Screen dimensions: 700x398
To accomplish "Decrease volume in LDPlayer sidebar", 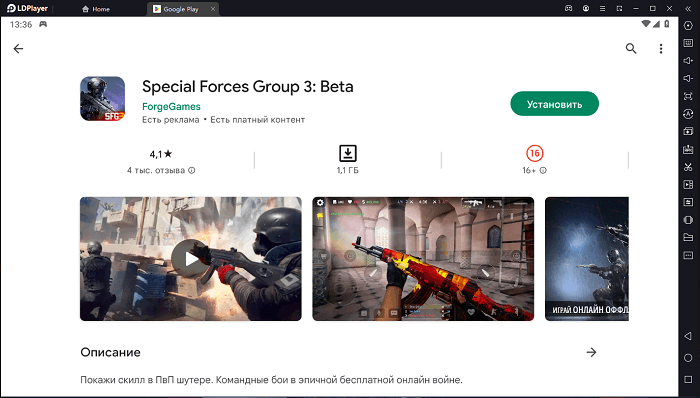I will pyautogui.click(x=688, y=79).
